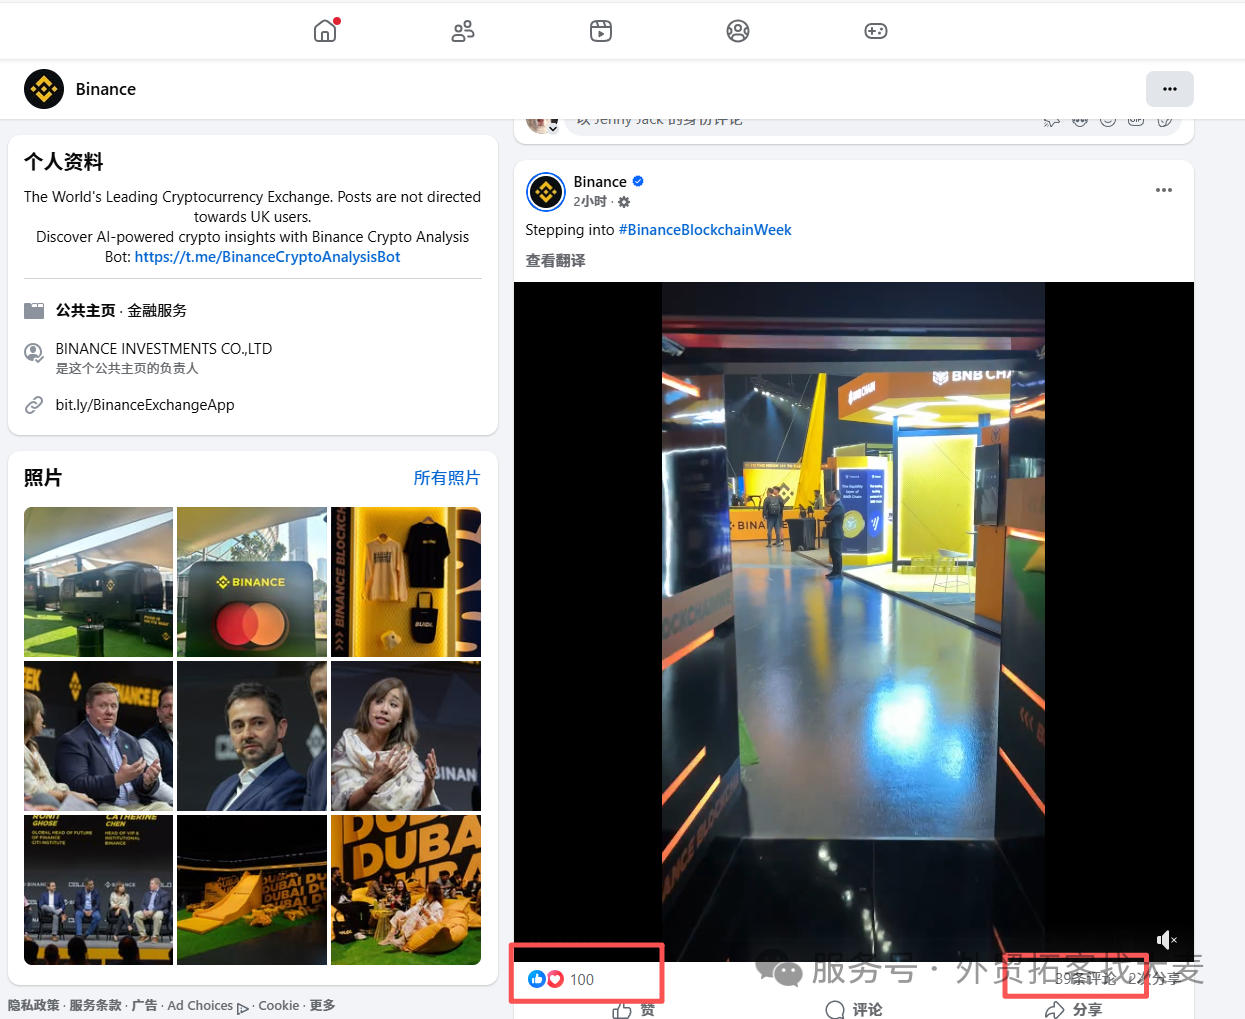1245x1019 pixels.
Task: Open the bit.ly/BinanceExchangeApp link
Action: coord(145,405)
